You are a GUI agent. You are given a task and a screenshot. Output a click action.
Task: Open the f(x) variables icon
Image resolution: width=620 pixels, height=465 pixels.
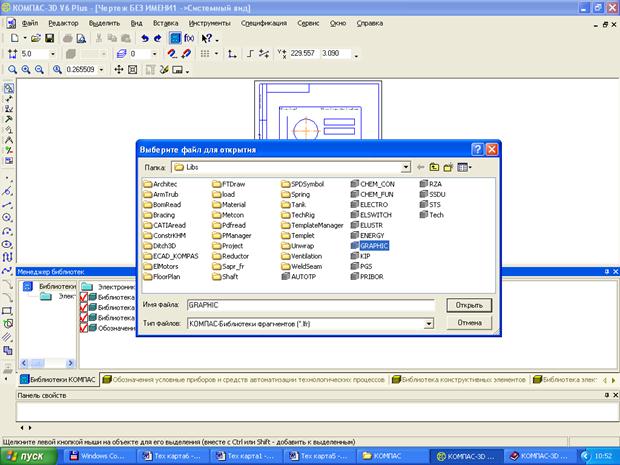(189, 38)
